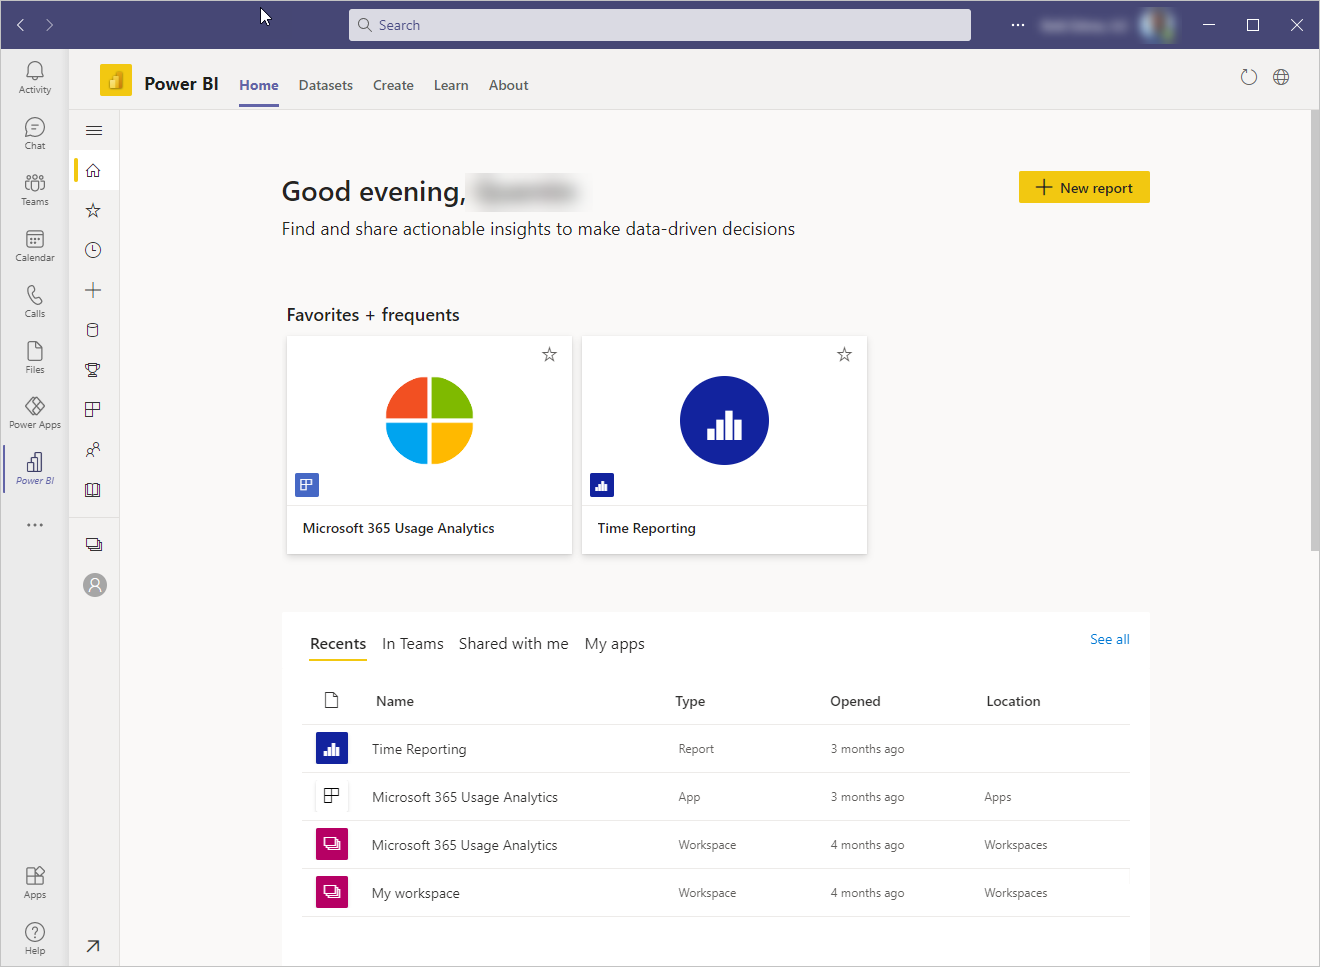This screenshot has width=1320, height=967.
Task: Open Favorites from the Power BI sidebar
Action: point(93,210)
